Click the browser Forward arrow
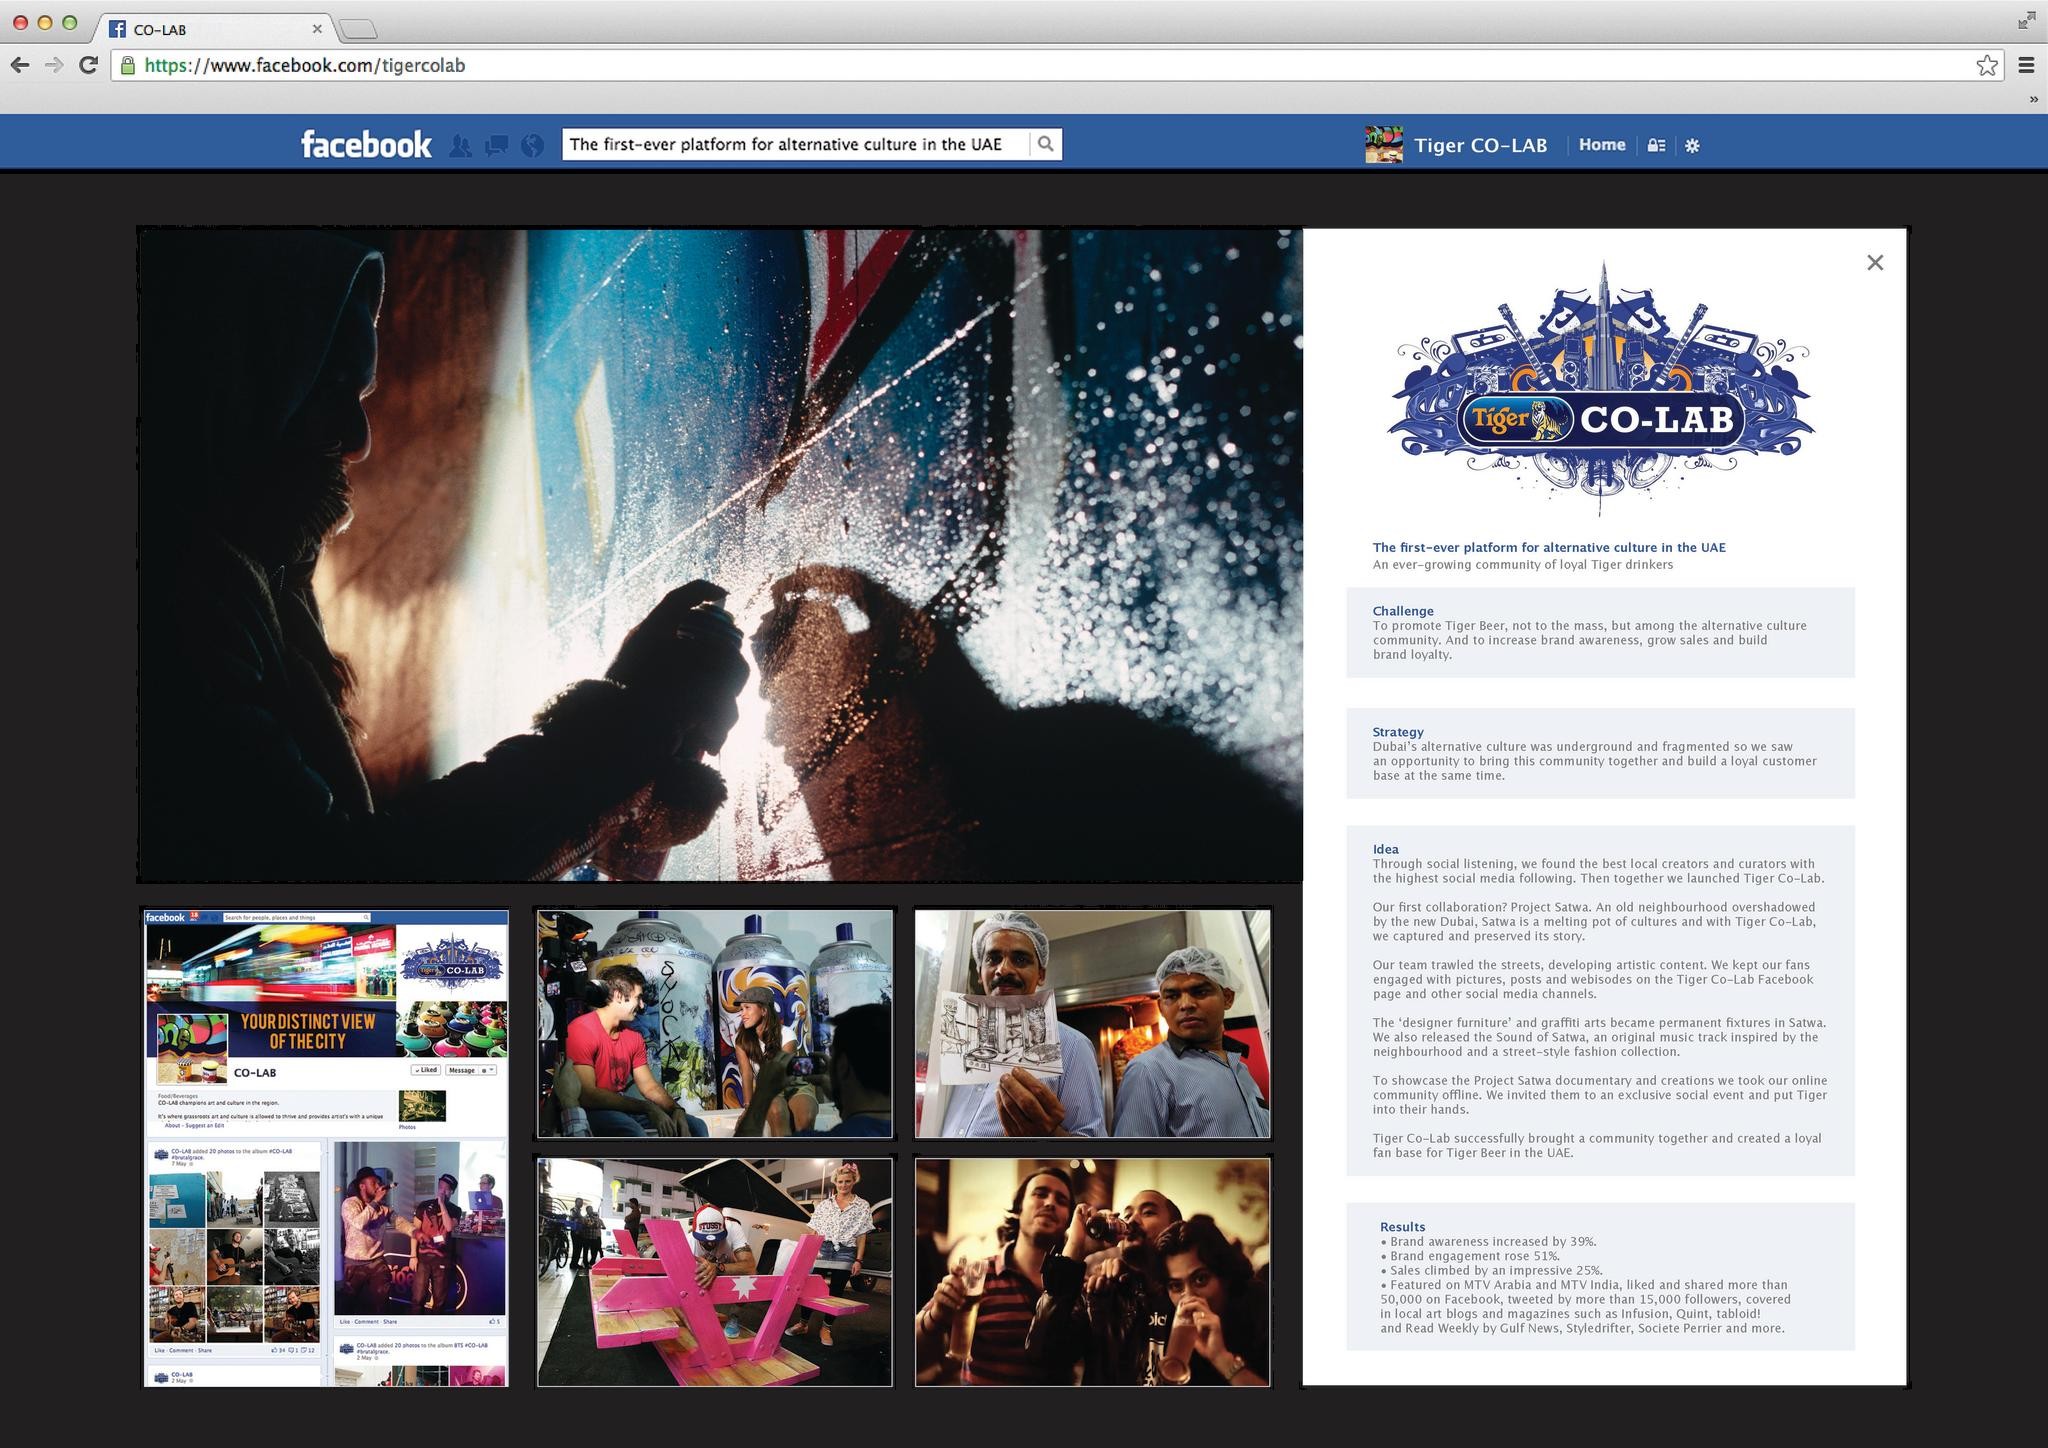Viewport: 2048px width, 1448px height. 54,65
